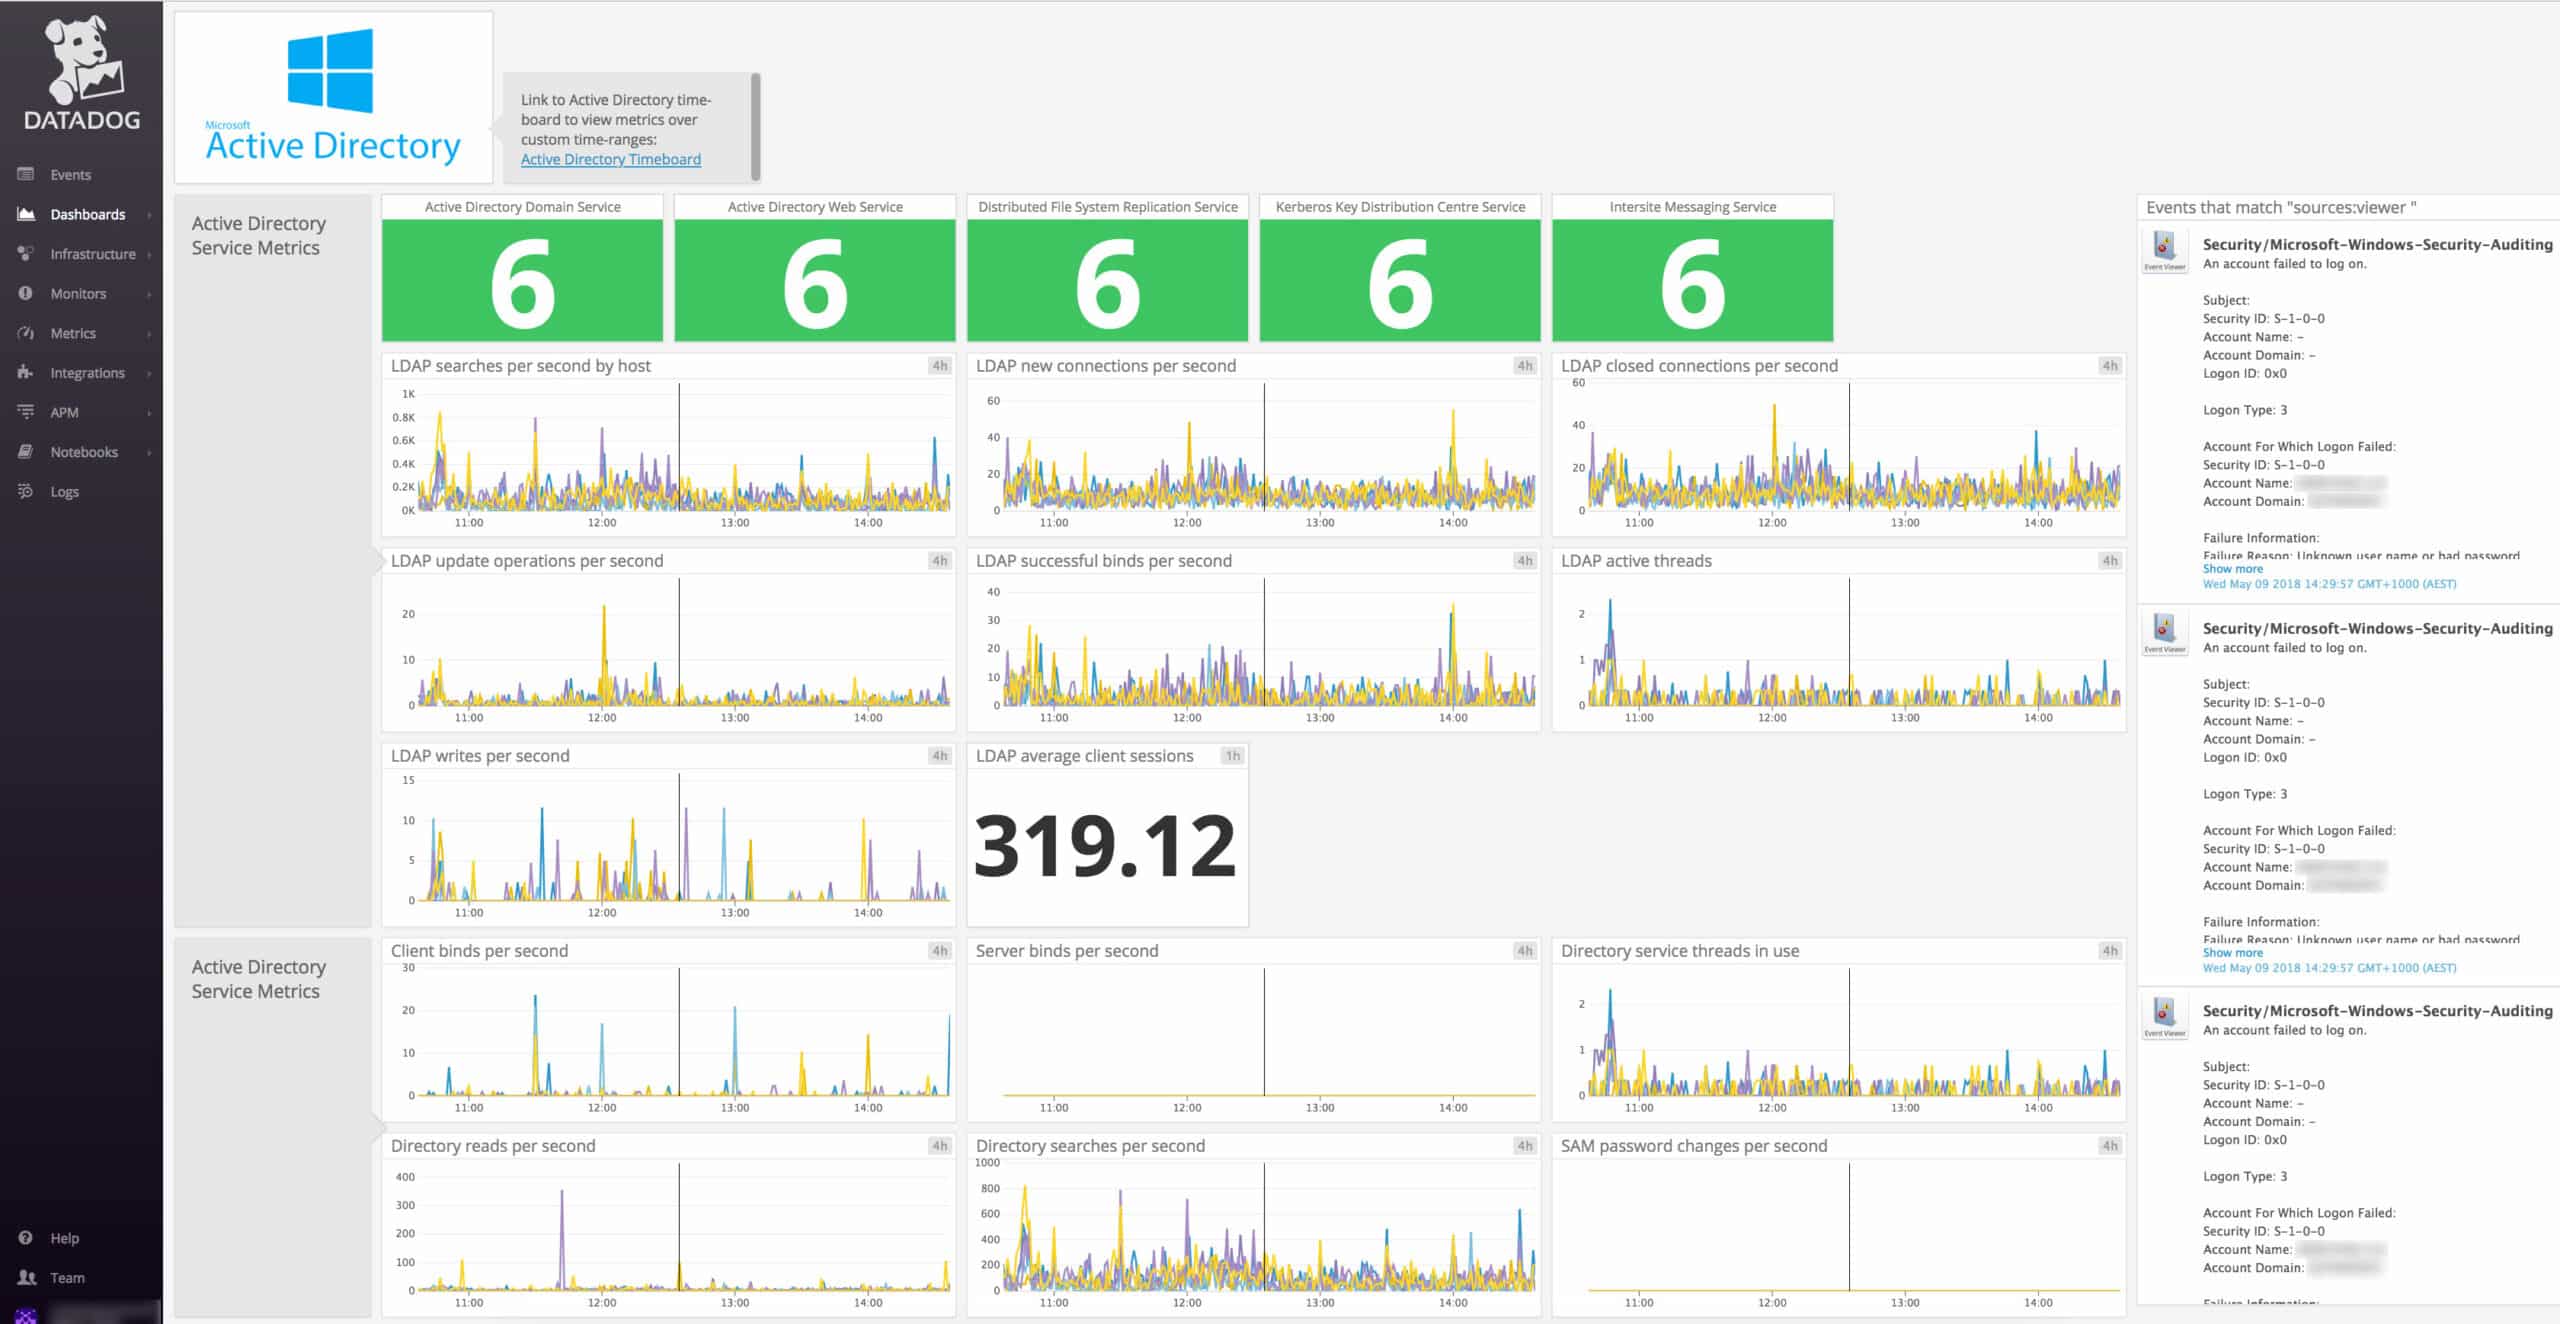Click 4h badge on LDAP active threads
The image size is (2560, 1324).
pyautogui.click(x=2110, y=561)
